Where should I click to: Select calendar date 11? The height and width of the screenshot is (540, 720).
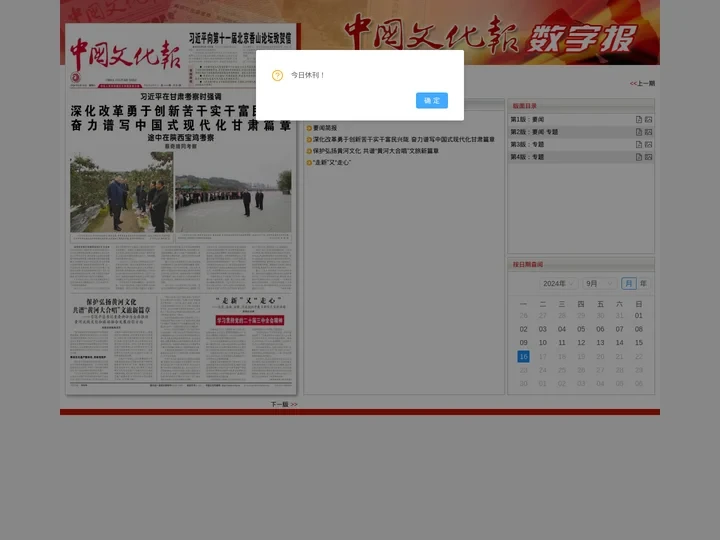coord(562,343)
